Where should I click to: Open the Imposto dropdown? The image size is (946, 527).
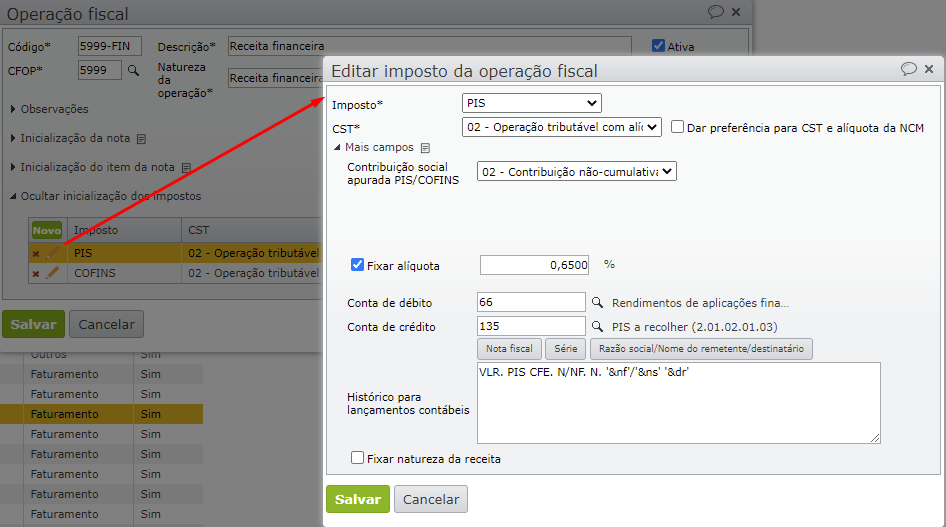[x=532, y=103]
